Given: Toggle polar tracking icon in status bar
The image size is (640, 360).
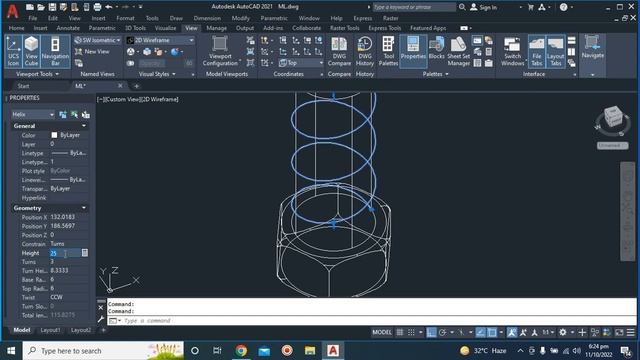Looking at the screenshot, I should tap(442, 333).
